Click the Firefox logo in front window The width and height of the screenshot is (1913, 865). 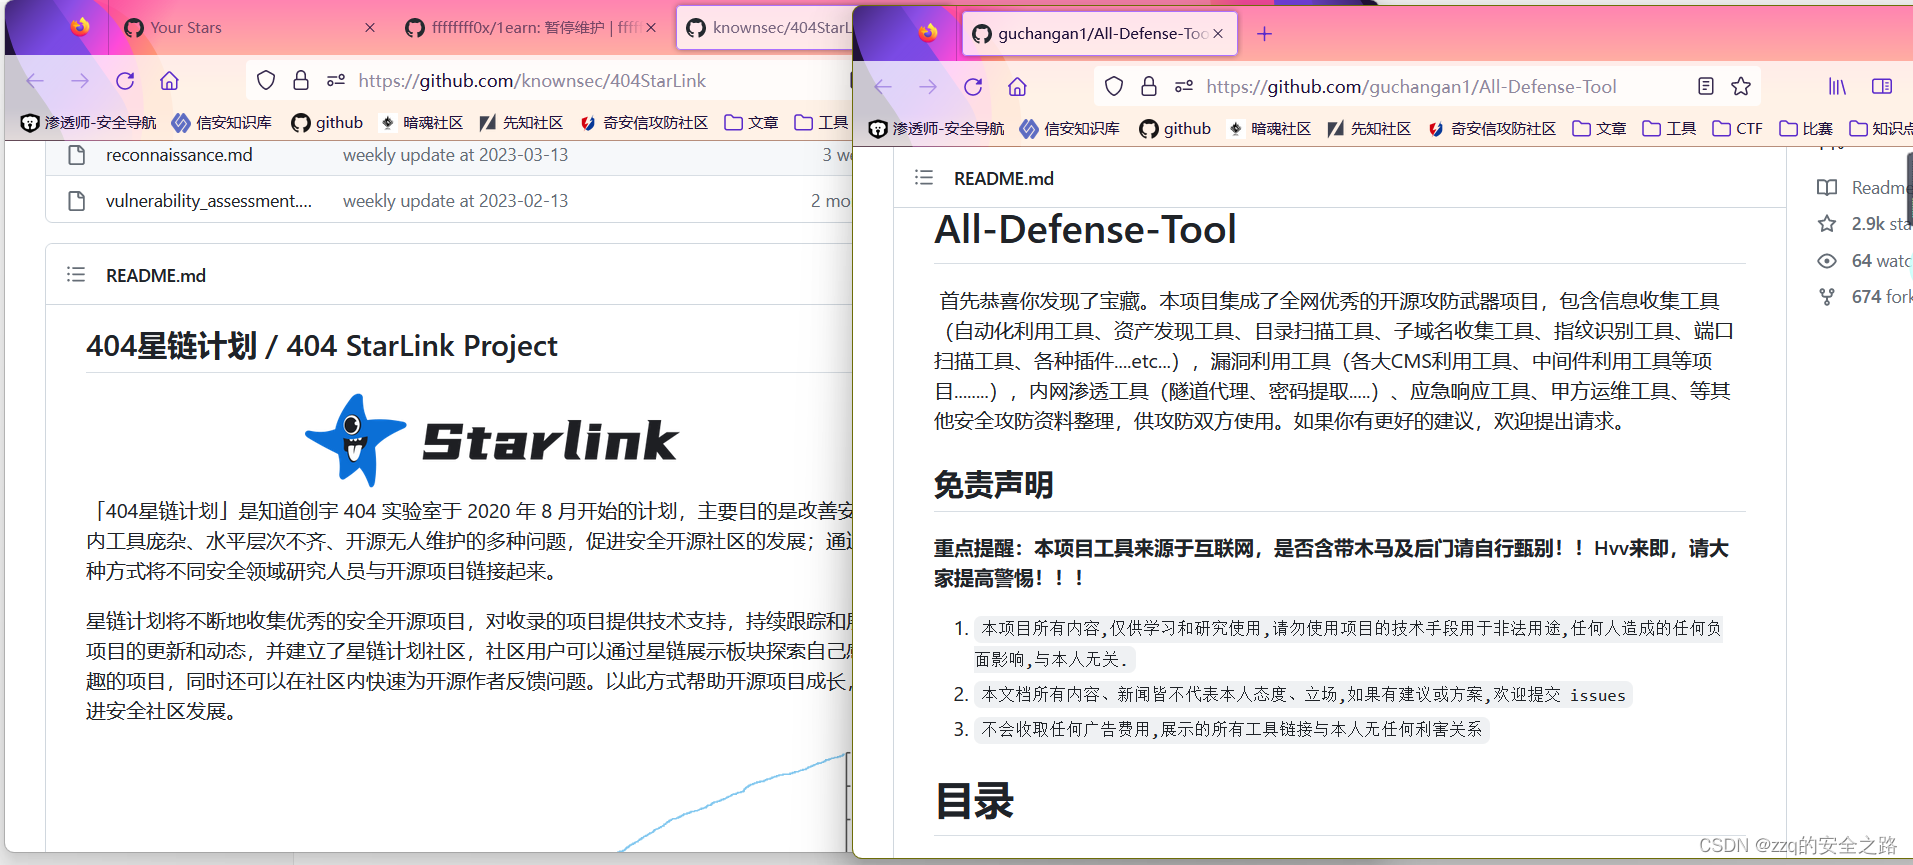click(929, 32)
